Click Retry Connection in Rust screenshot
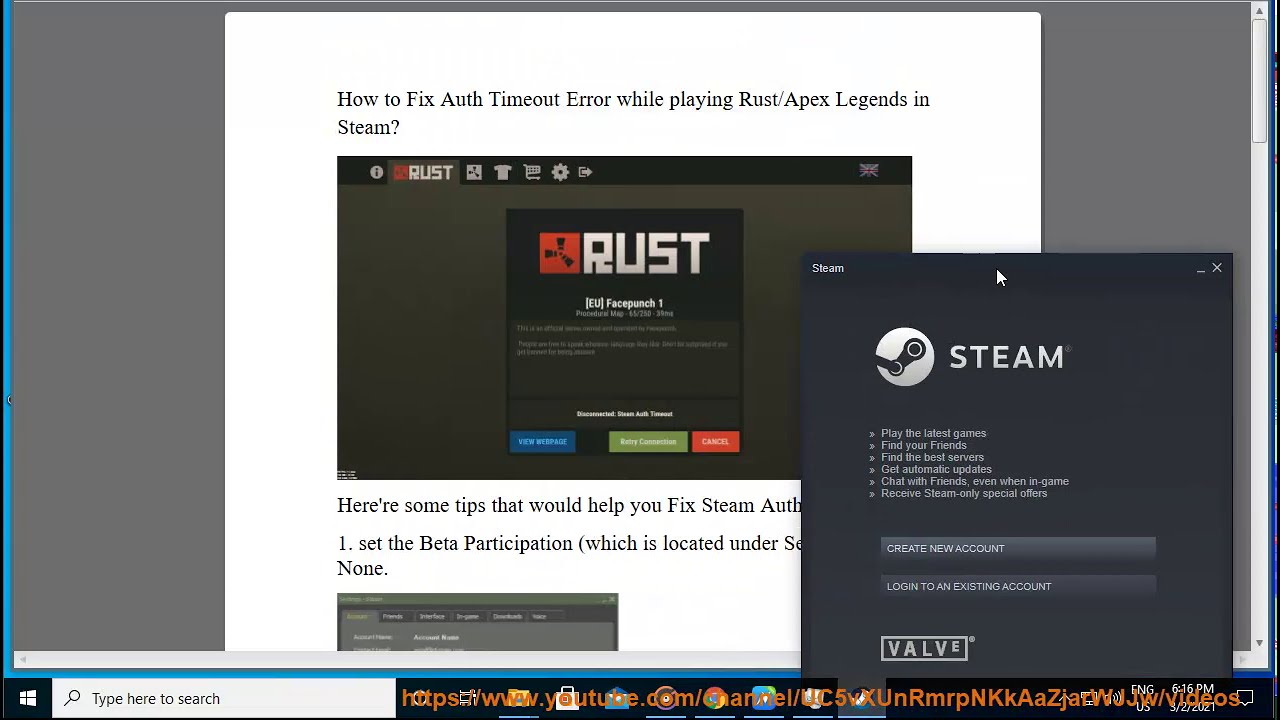 [x=648, y=441]
